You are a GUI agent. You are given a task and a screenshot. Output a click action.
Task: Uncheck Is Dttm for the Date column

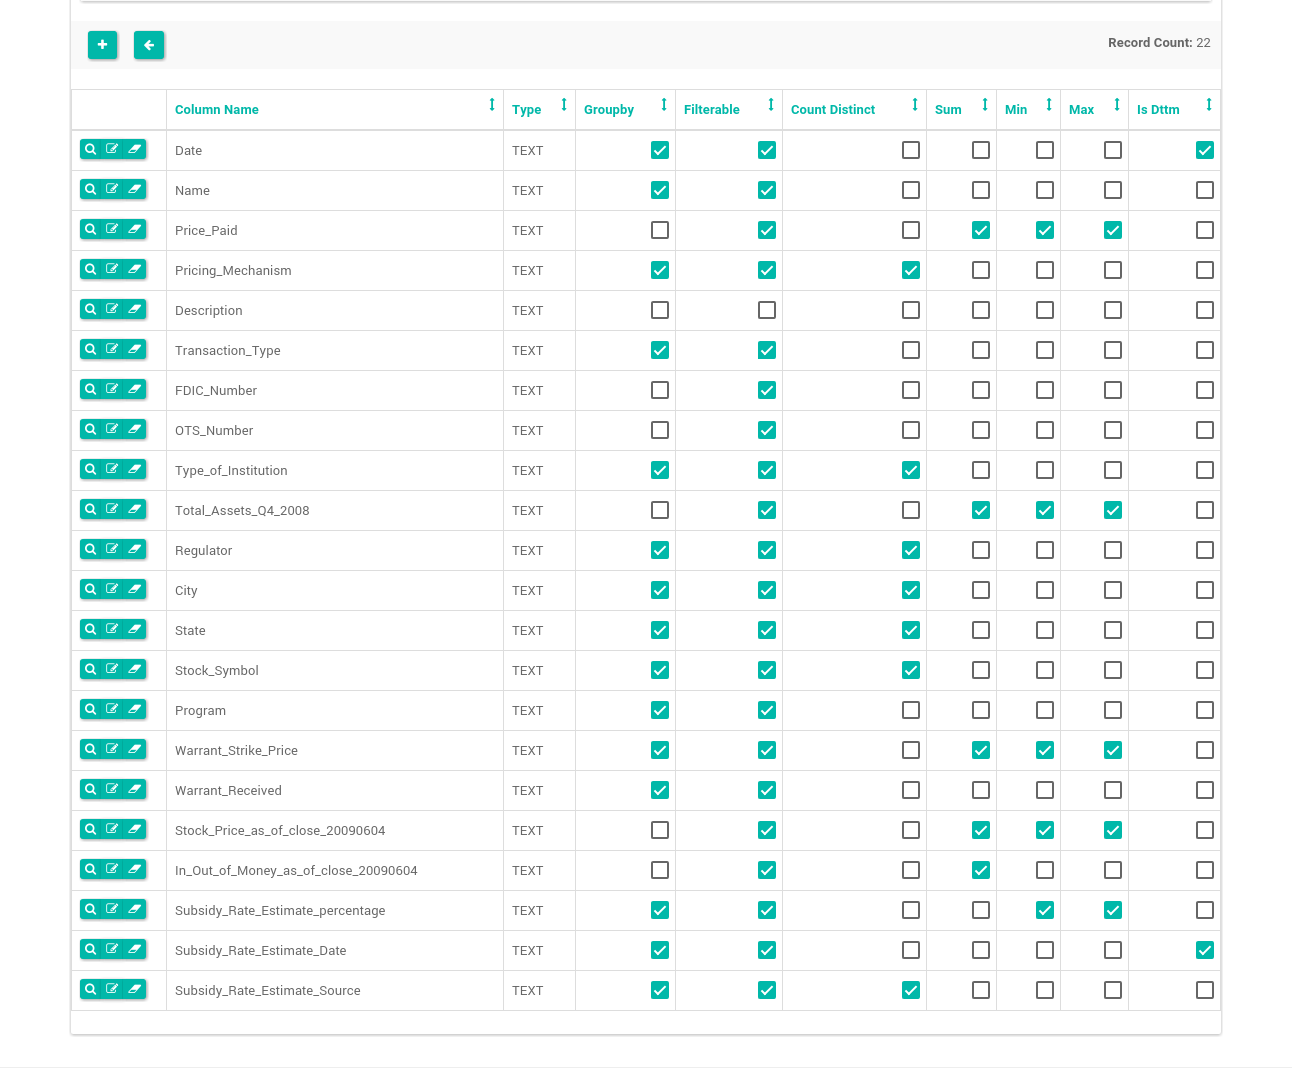pyautogui.click(x=1205, y=150)
